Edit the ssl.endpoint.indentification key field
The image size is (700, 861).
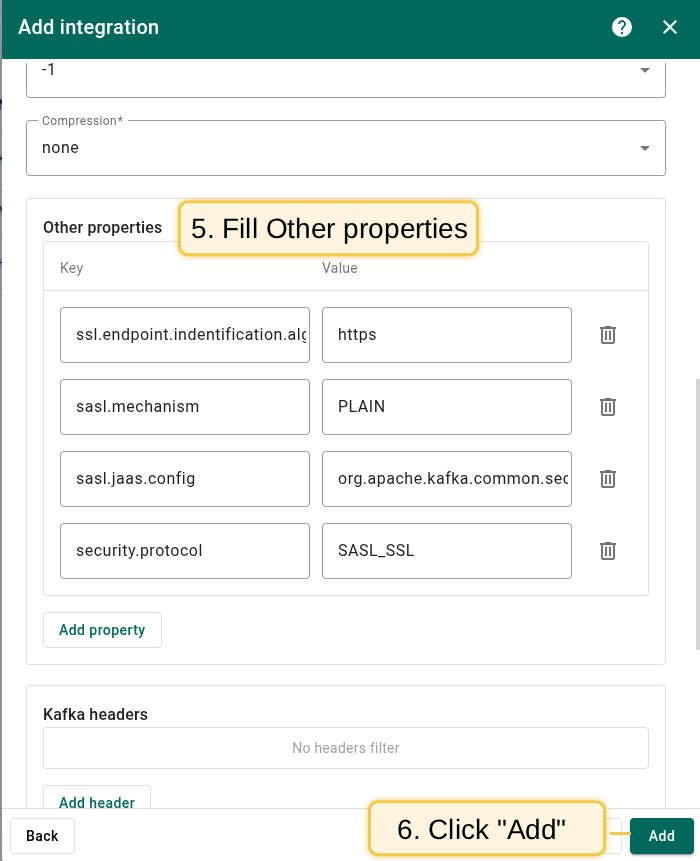[185, 335]
